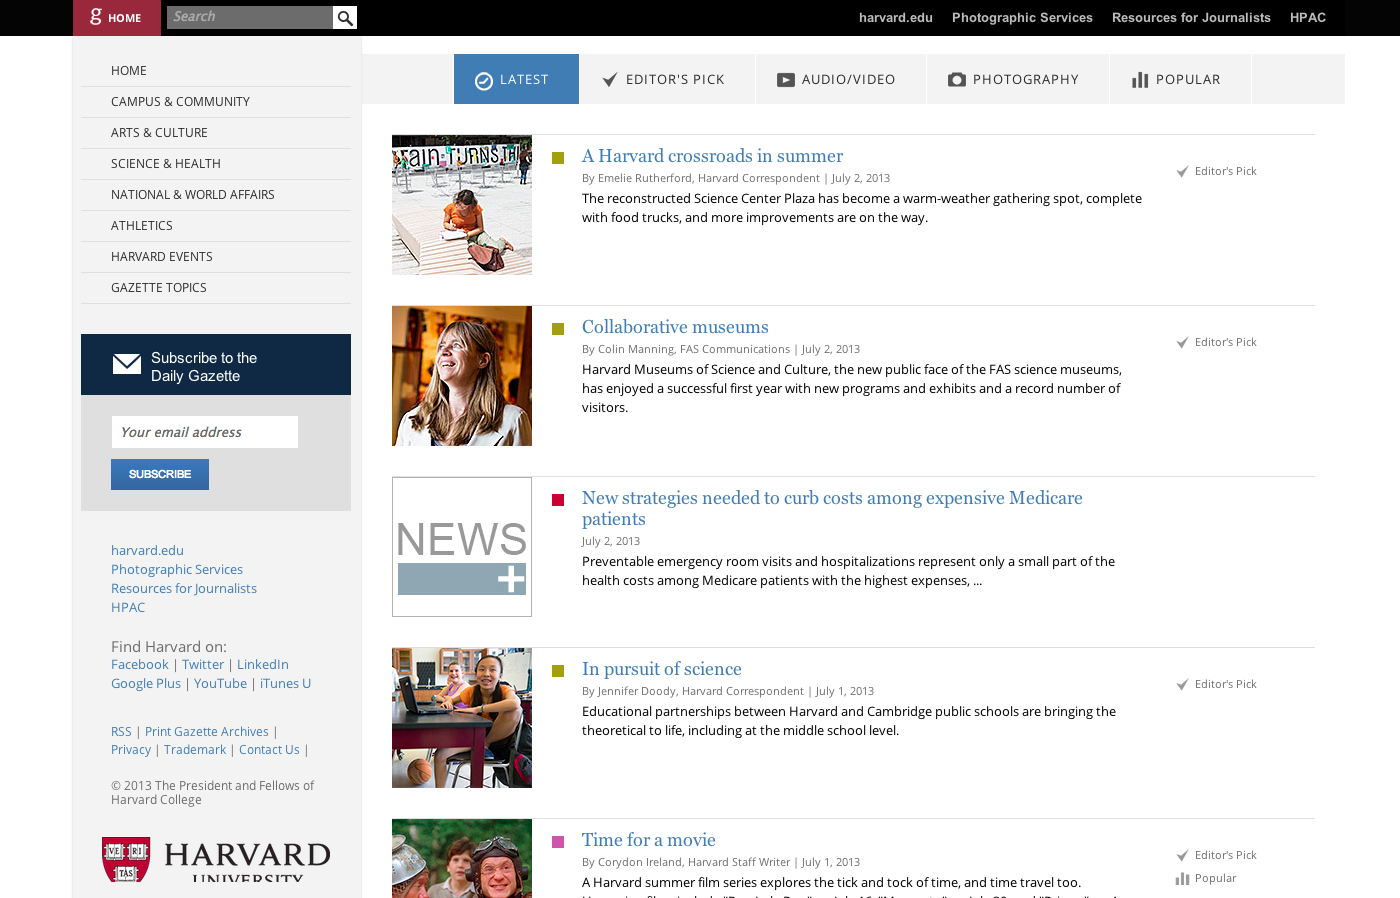1400x898 pixels.
Task: Click the Harvard shield logo
Action: [126, 859]
